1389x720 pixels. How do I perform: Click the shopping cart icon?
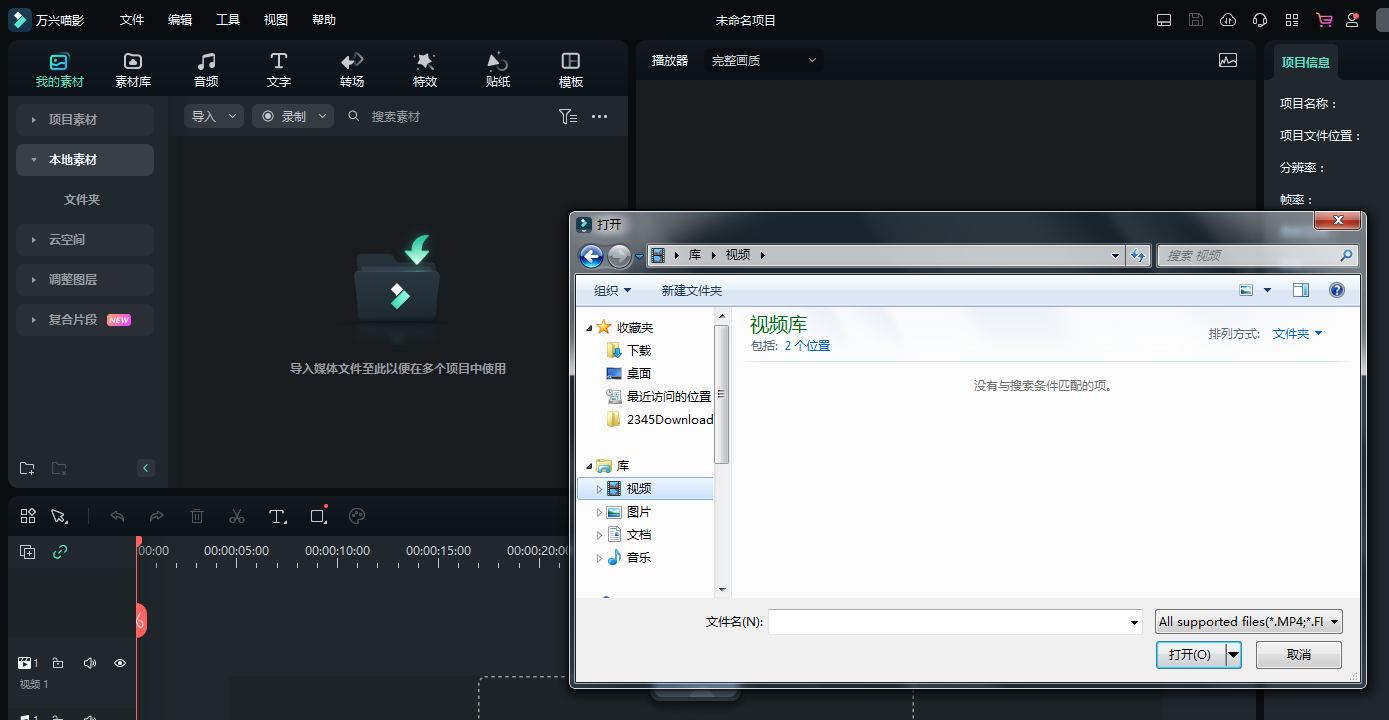(1324, 20)
